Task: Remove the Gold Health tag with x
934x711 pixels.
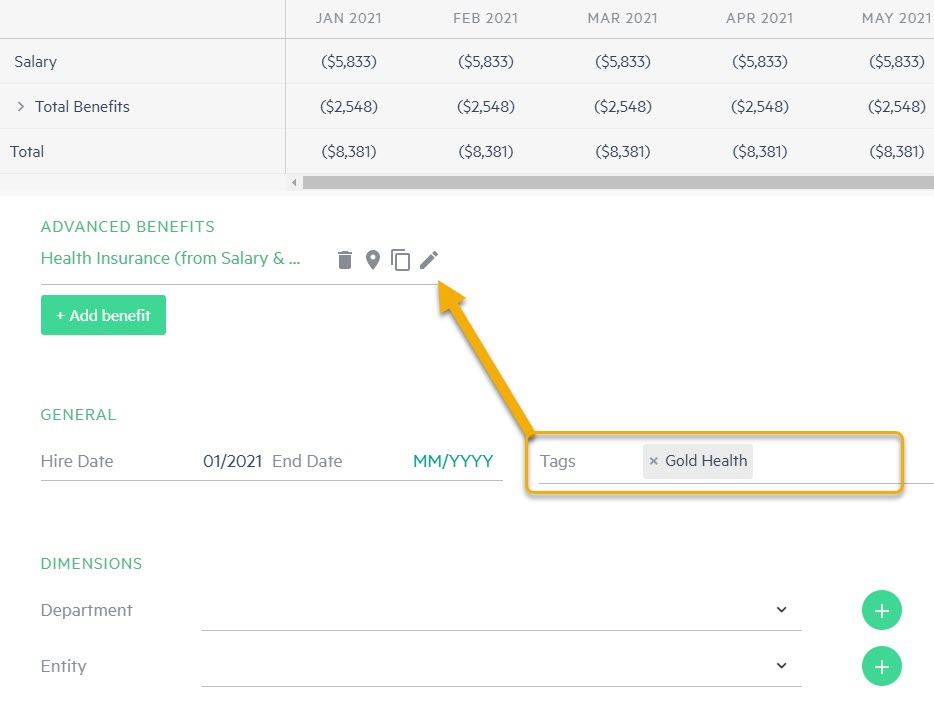Action: pos(654,461)
